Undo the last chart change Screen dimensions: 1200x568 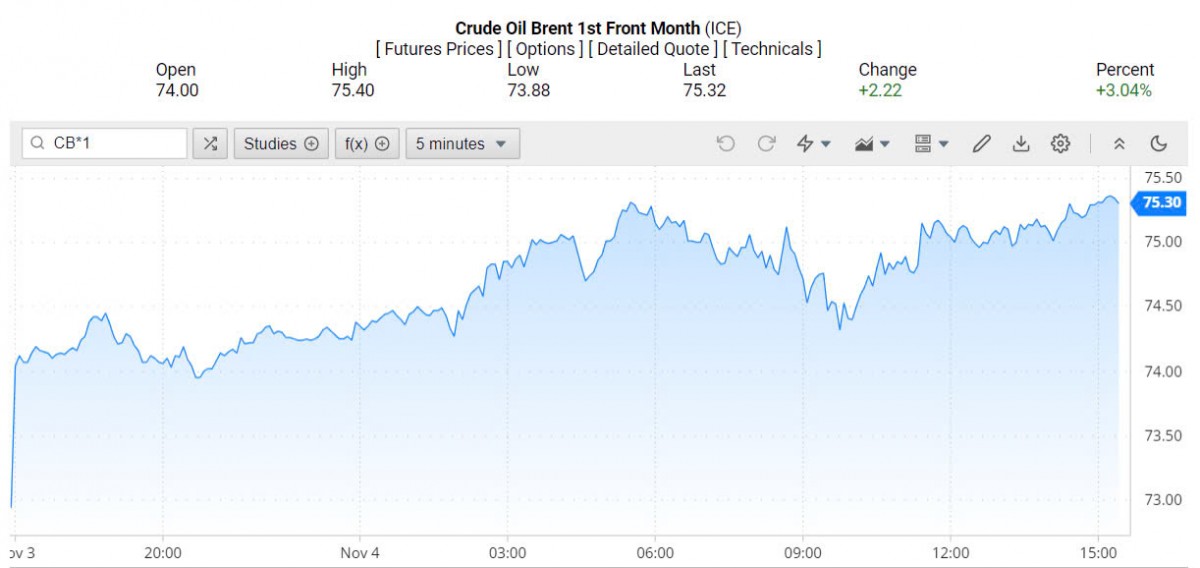(726, 144)
